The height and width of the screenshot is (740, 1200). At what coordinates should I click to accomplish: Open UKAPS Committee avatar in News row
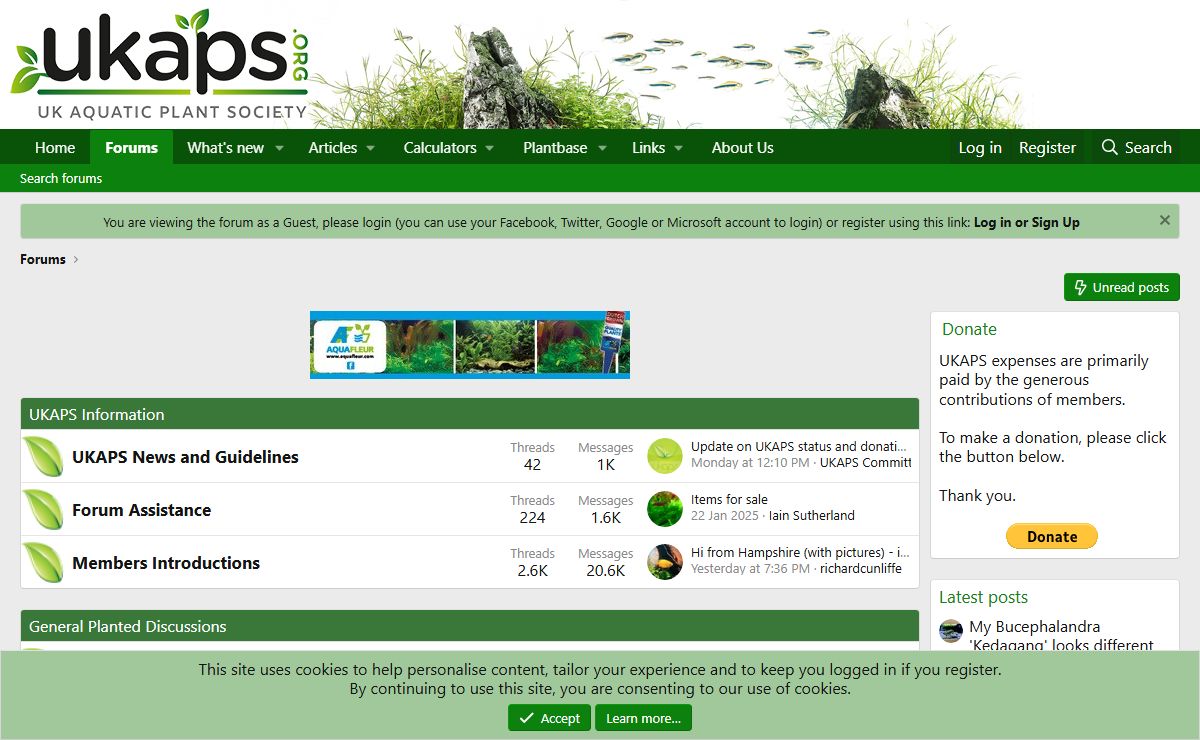(x=665, y=456)
